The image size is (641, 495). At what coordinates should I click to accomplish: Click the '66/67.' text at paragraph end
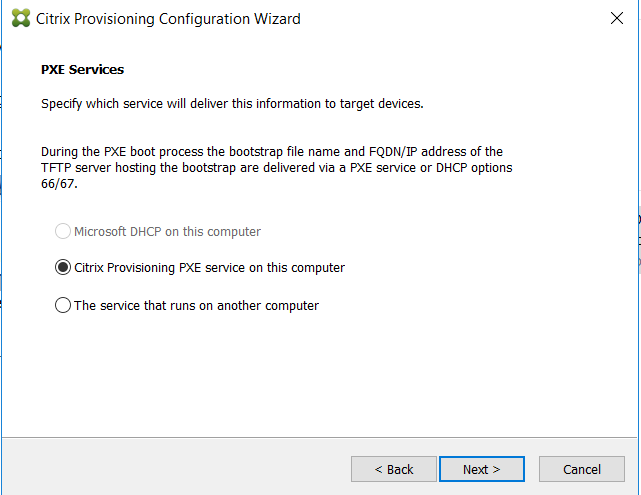(59, 184)
